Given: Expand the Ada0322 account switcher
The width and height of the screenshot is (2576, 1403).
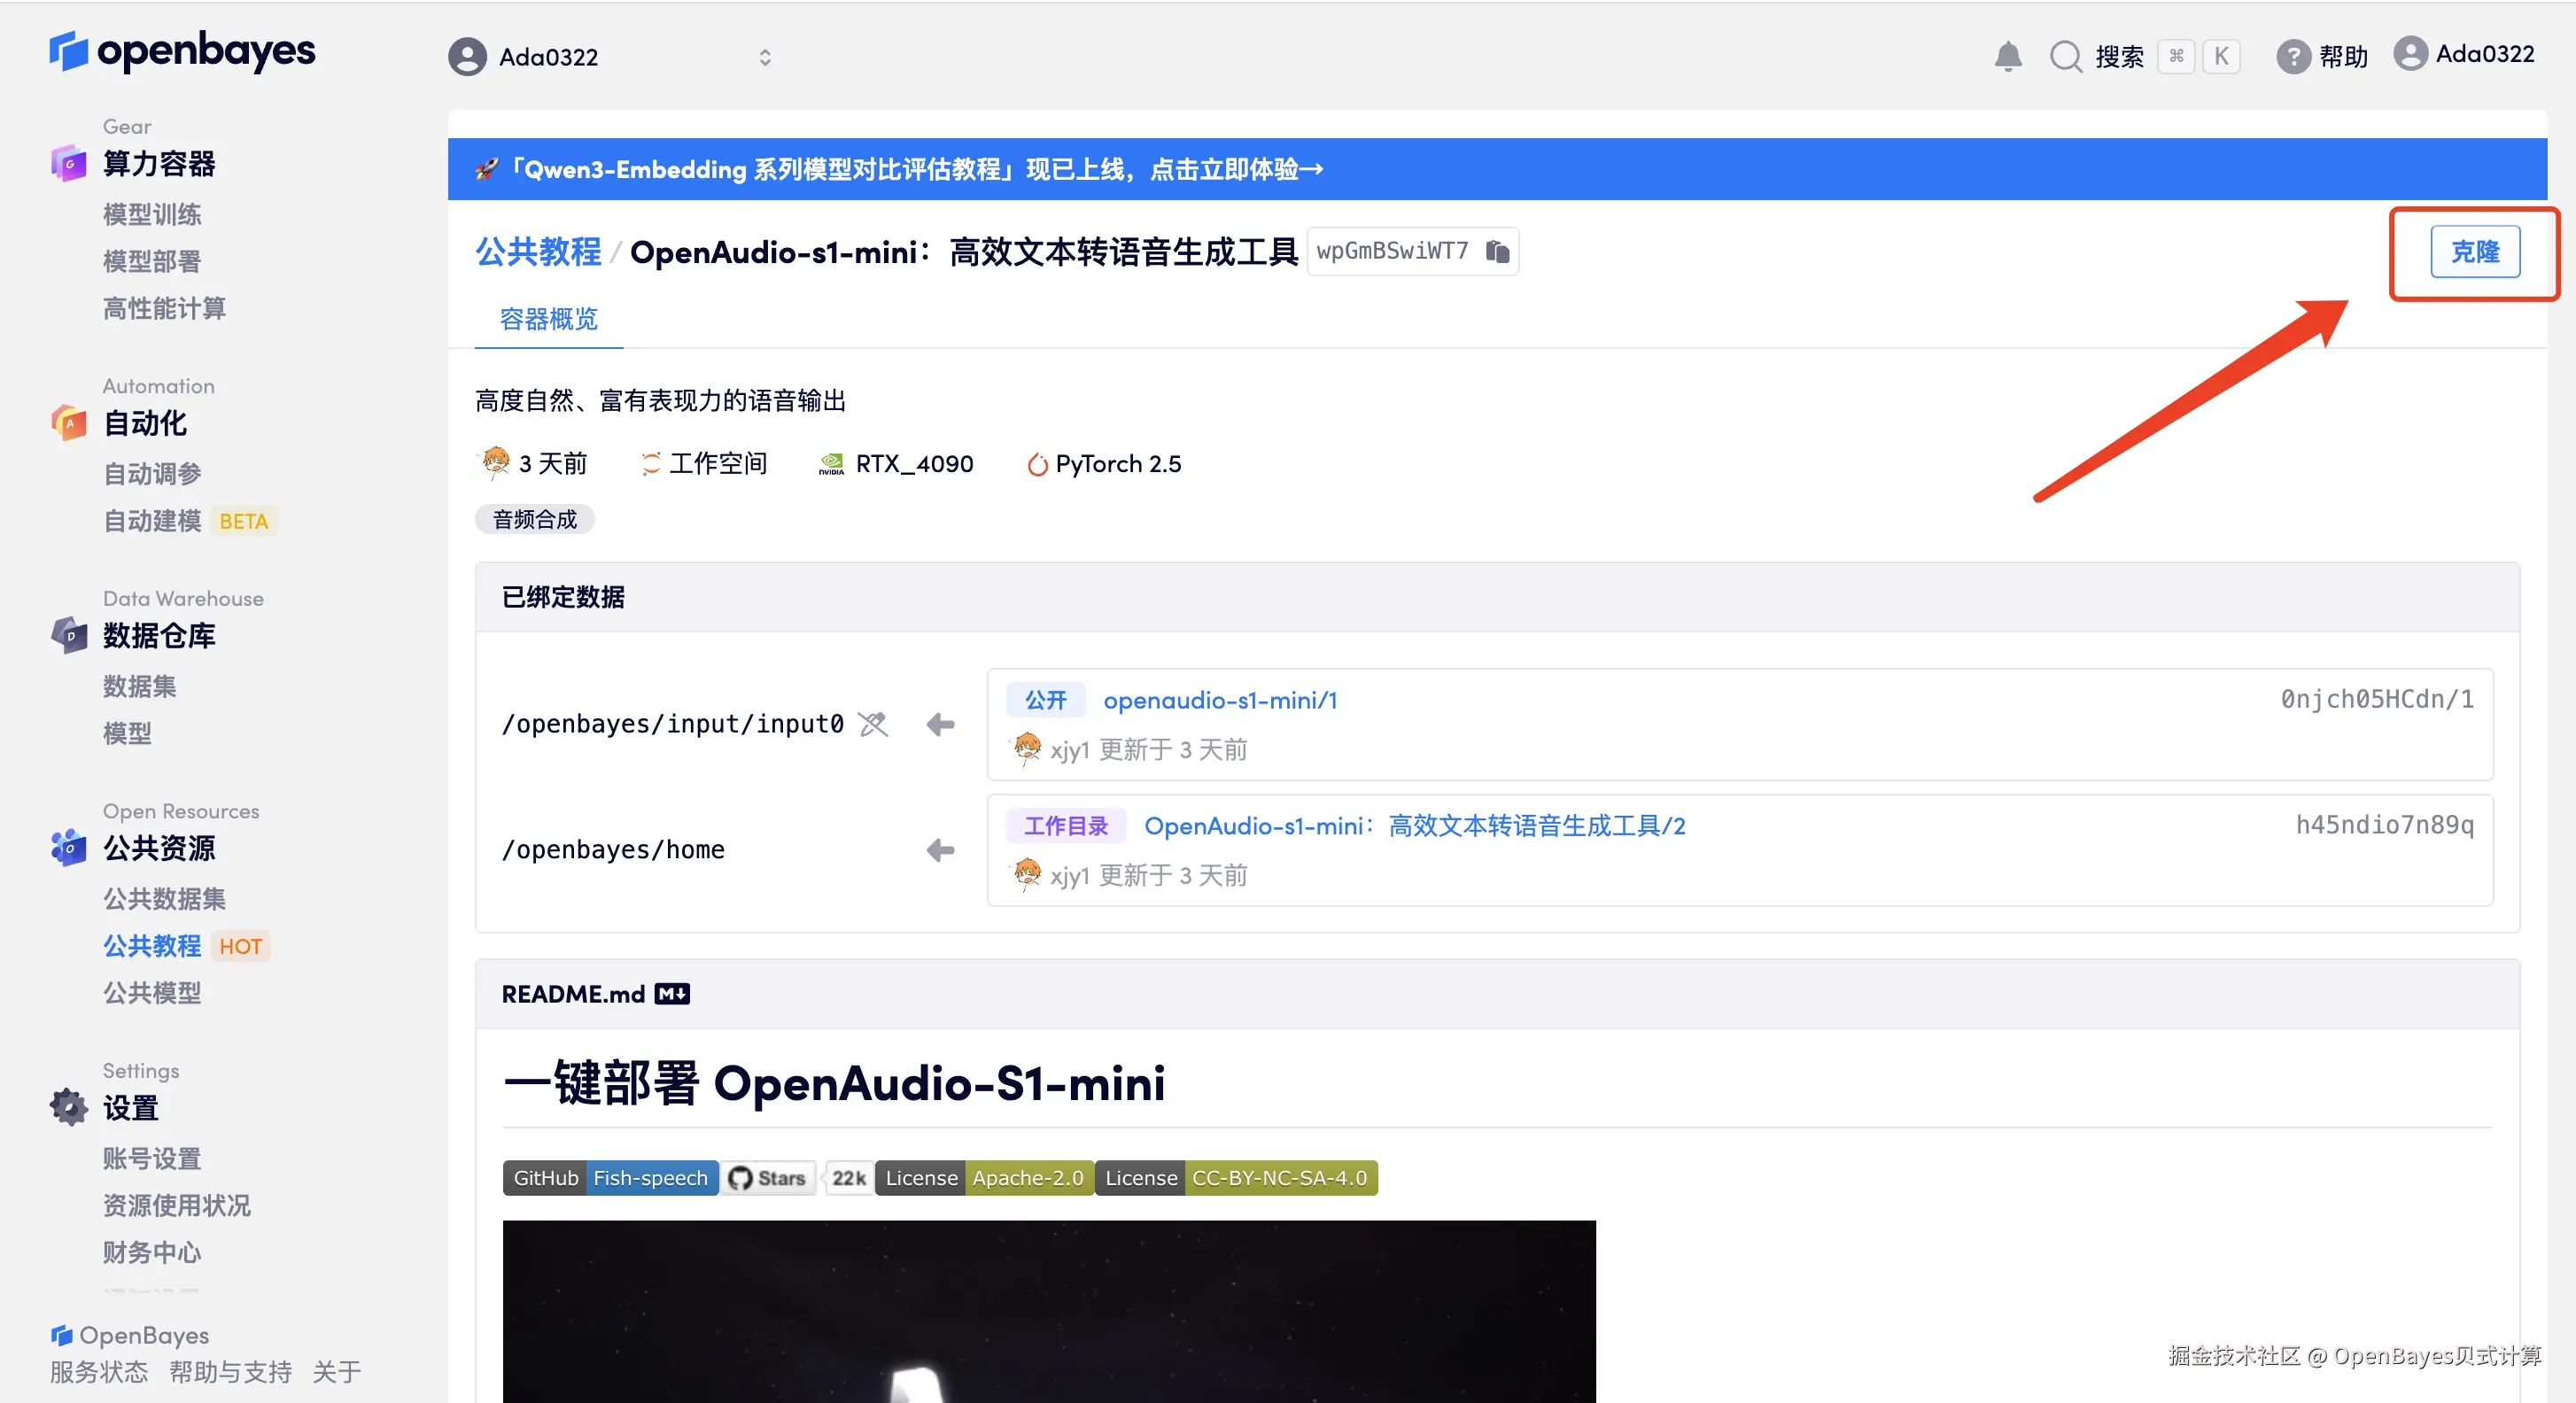Looking at the screenshot, I should point(765,57).
